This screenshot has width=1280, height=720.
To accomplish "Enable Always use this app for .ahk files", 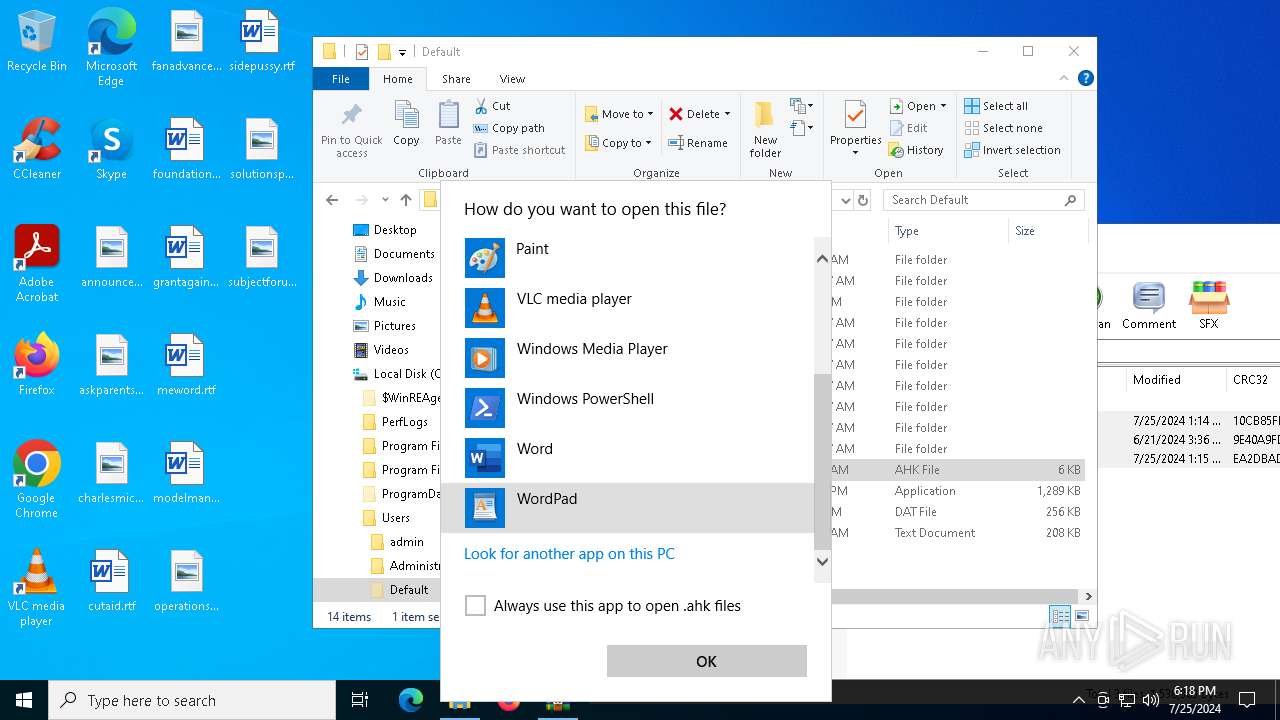I will coord(476,606).
